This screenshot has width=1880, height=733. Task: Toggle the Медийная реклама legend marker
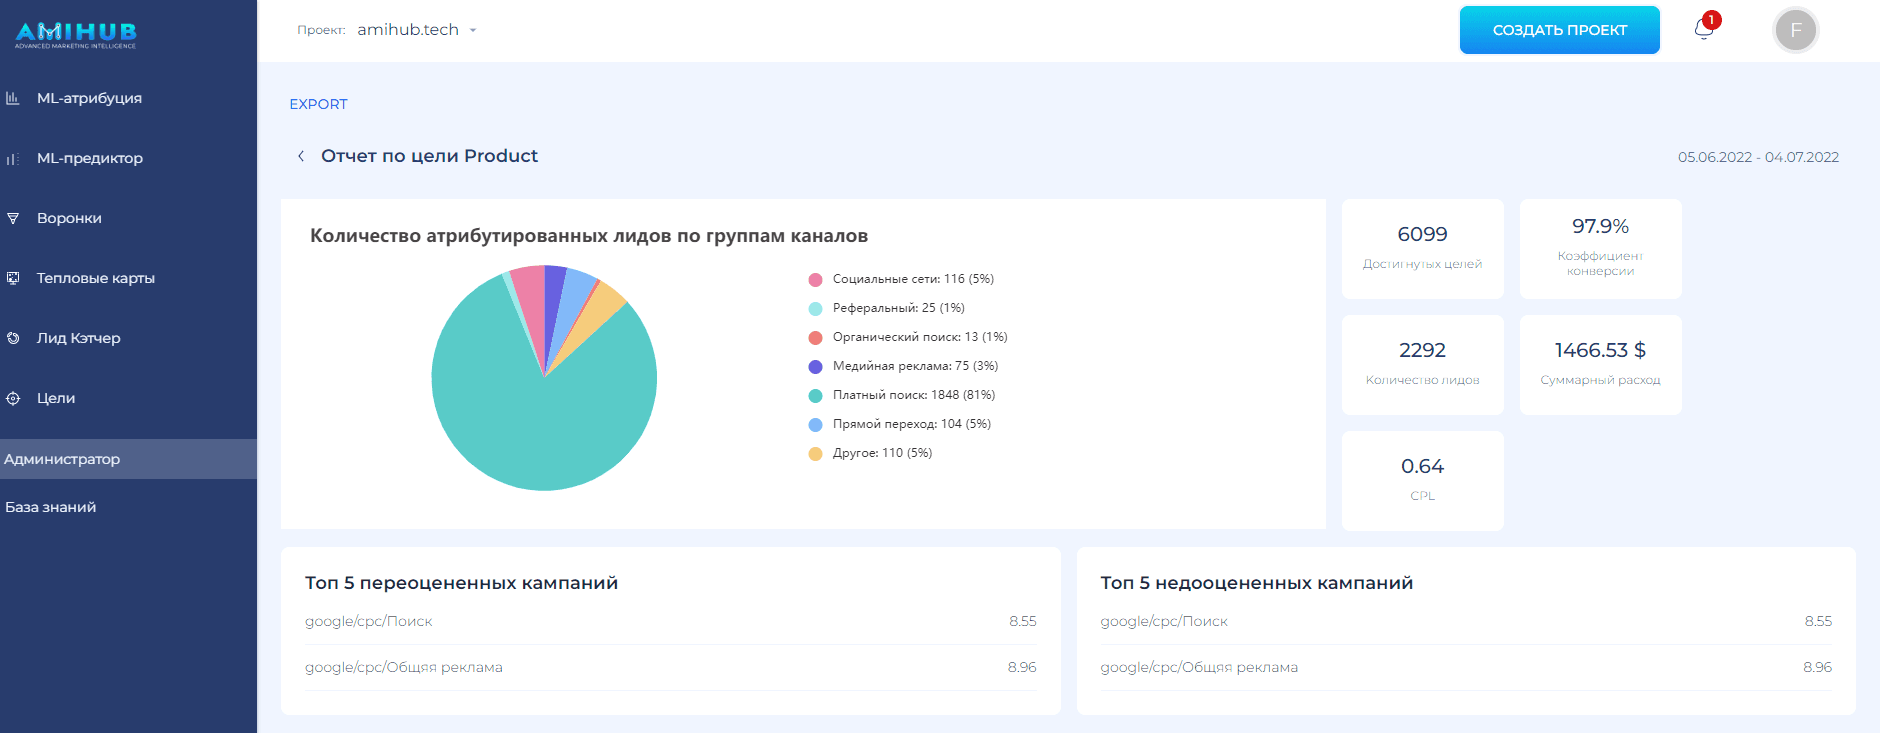pyautogui.click(x=815, y=367)
